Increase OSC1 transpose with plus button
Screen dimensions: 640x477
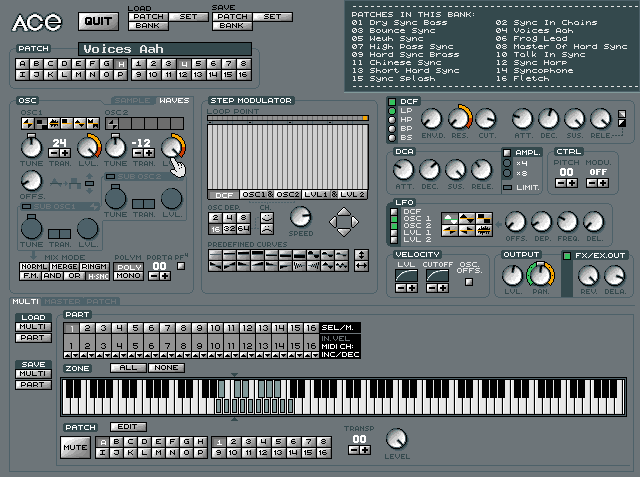pos(63,153)
